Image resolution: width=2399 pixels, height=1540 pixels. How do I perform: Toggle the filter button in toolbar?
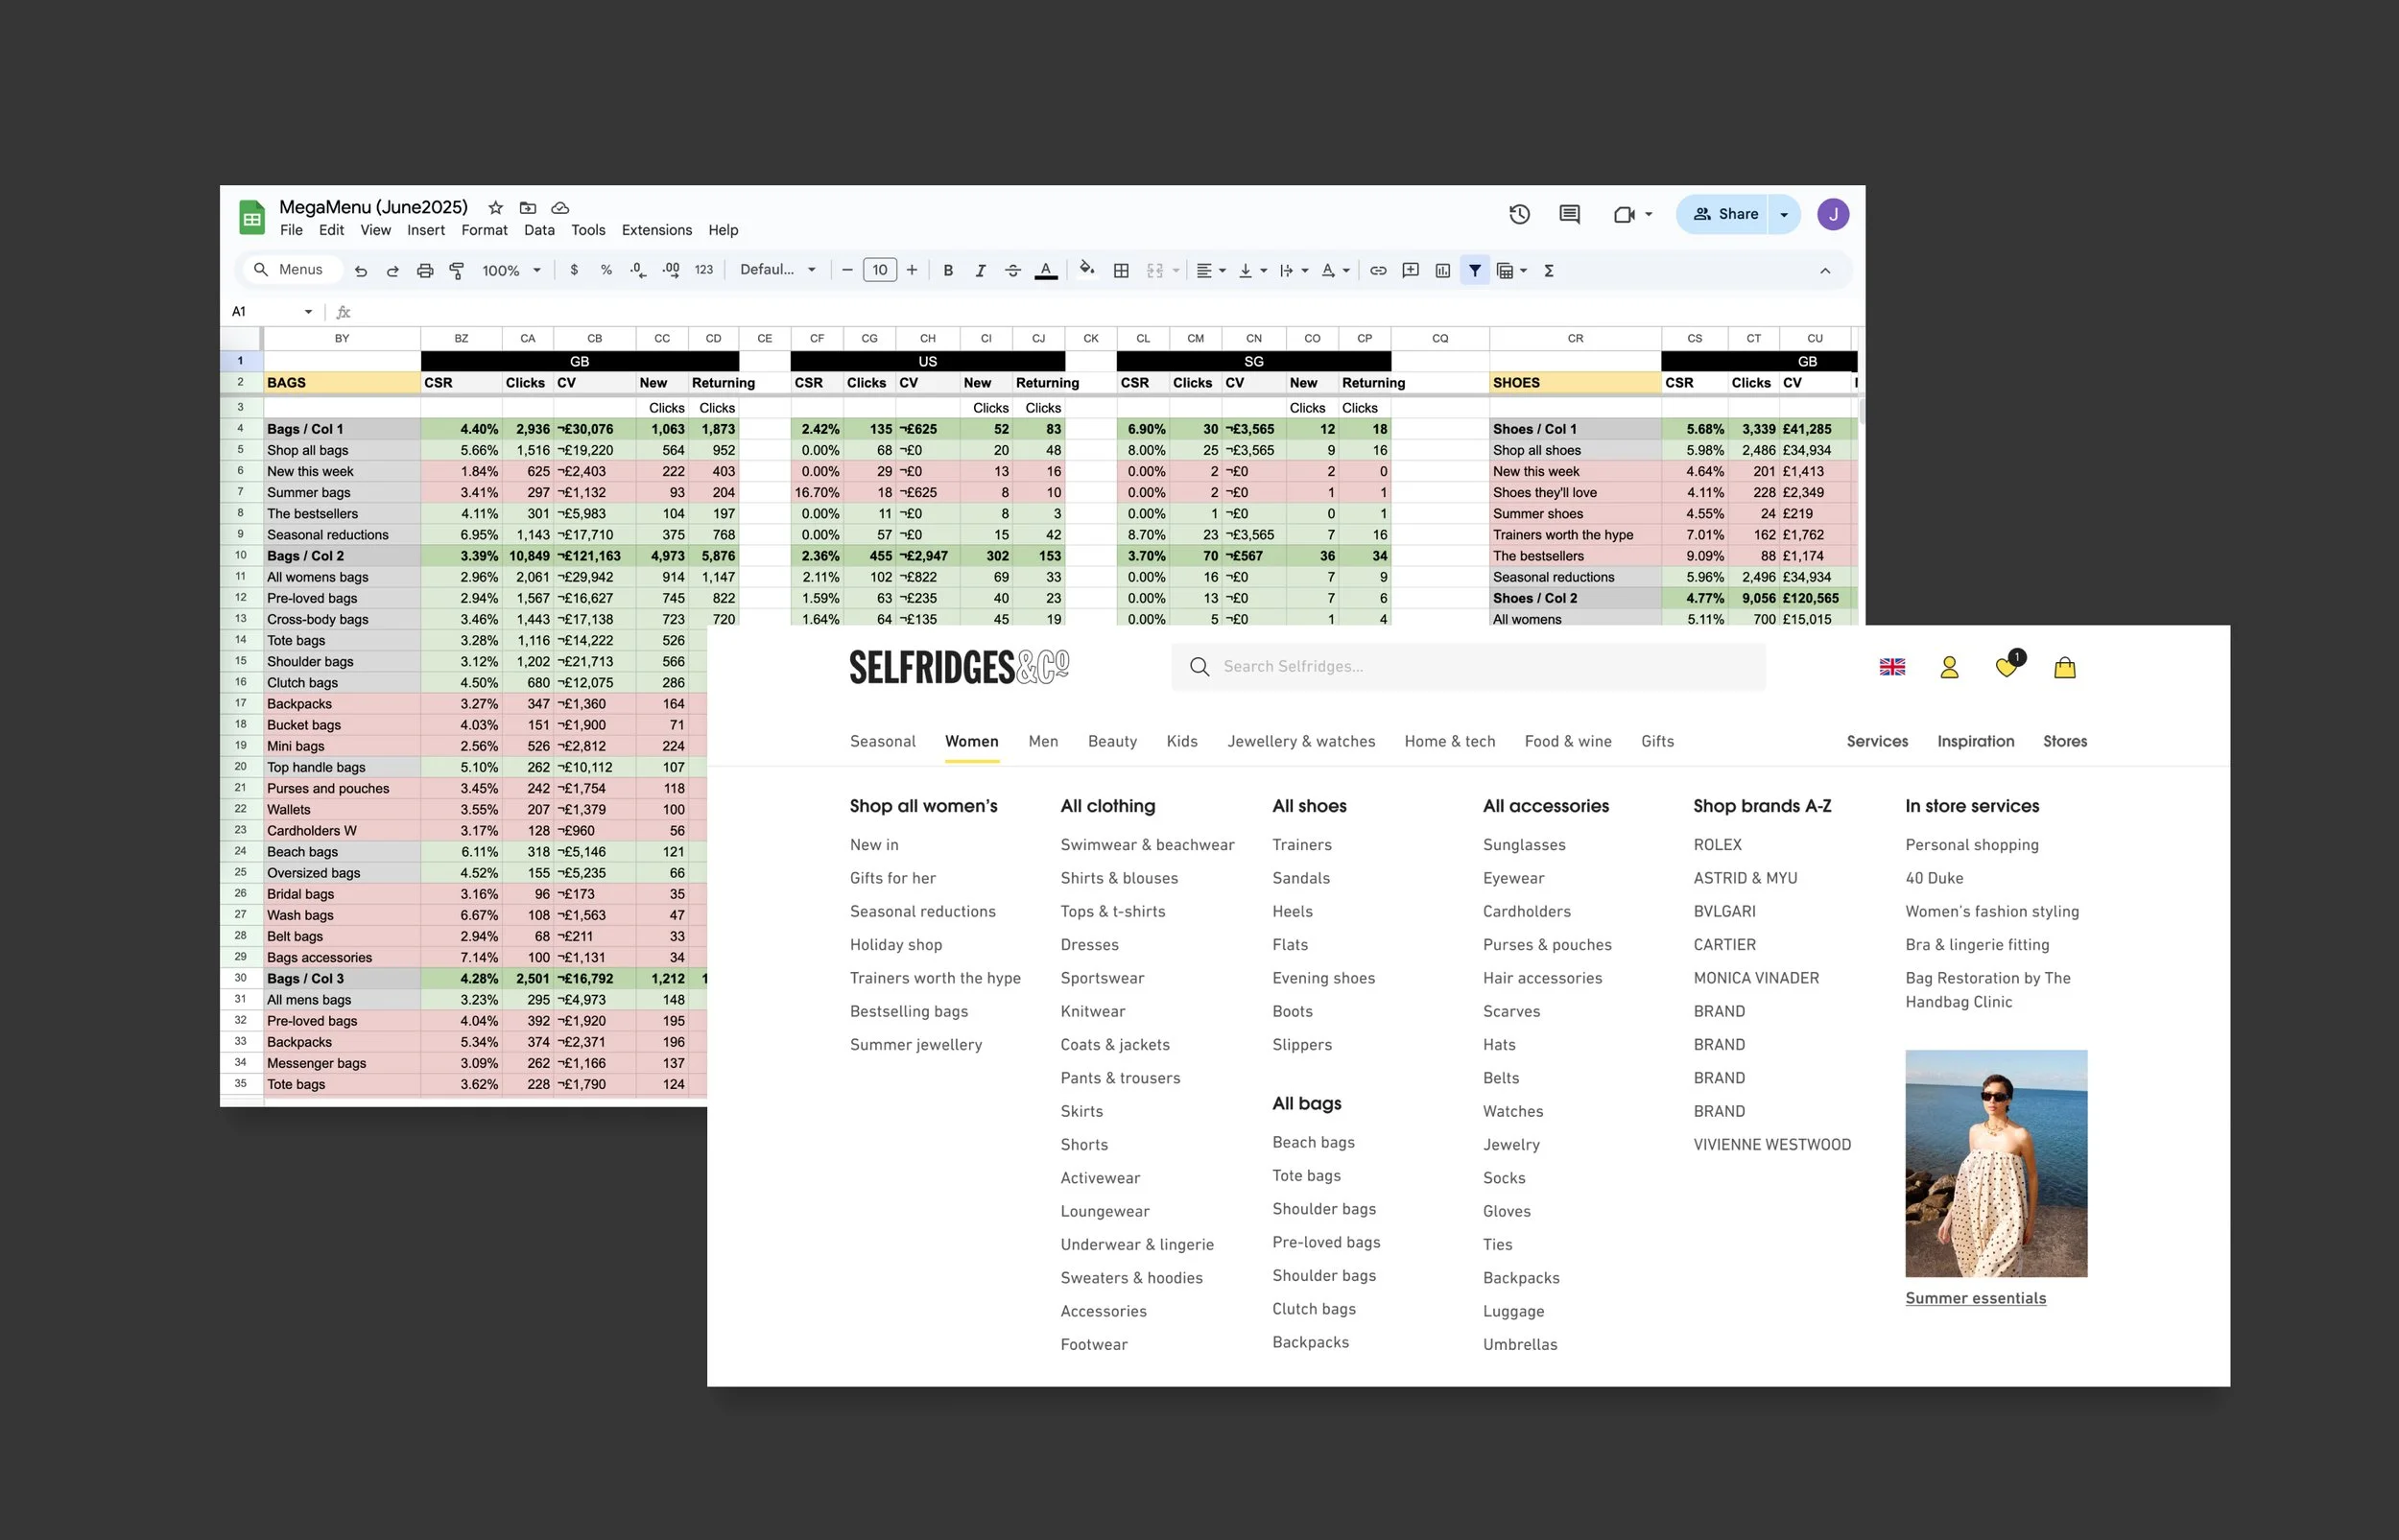click(1475, 270)
